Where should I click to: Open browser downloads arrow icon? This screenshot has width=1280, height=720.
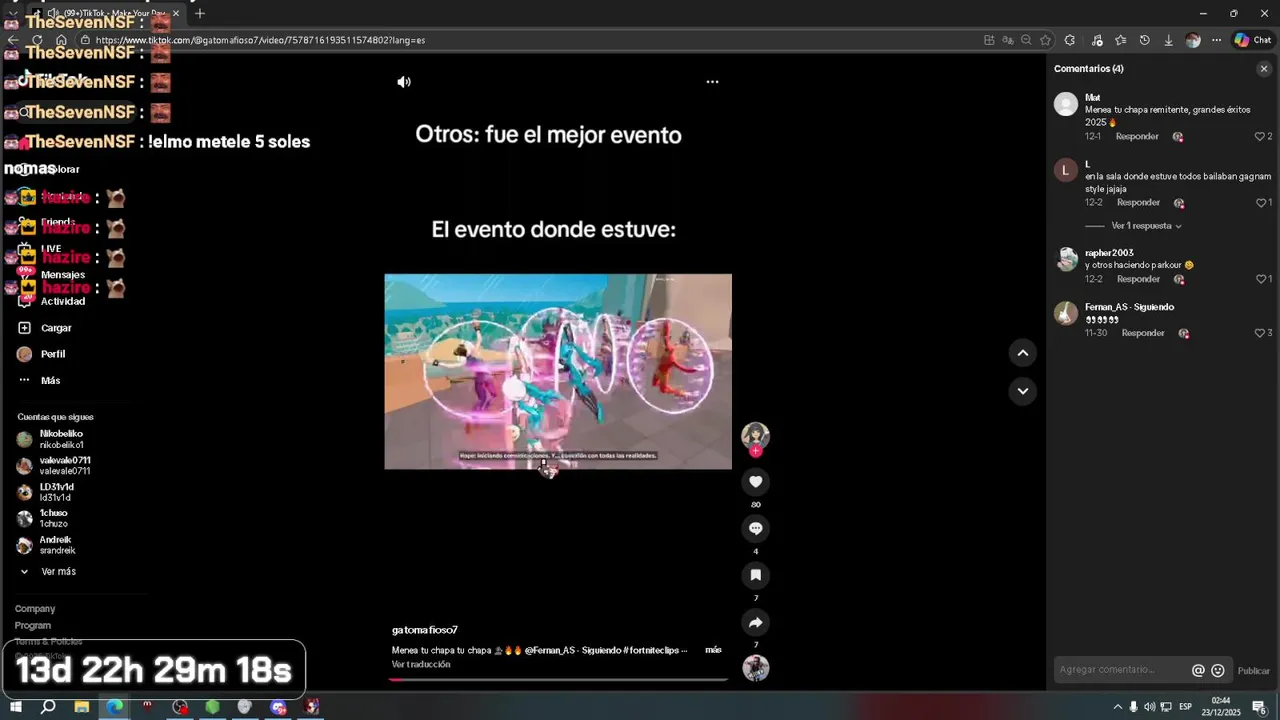point(1168,40)
